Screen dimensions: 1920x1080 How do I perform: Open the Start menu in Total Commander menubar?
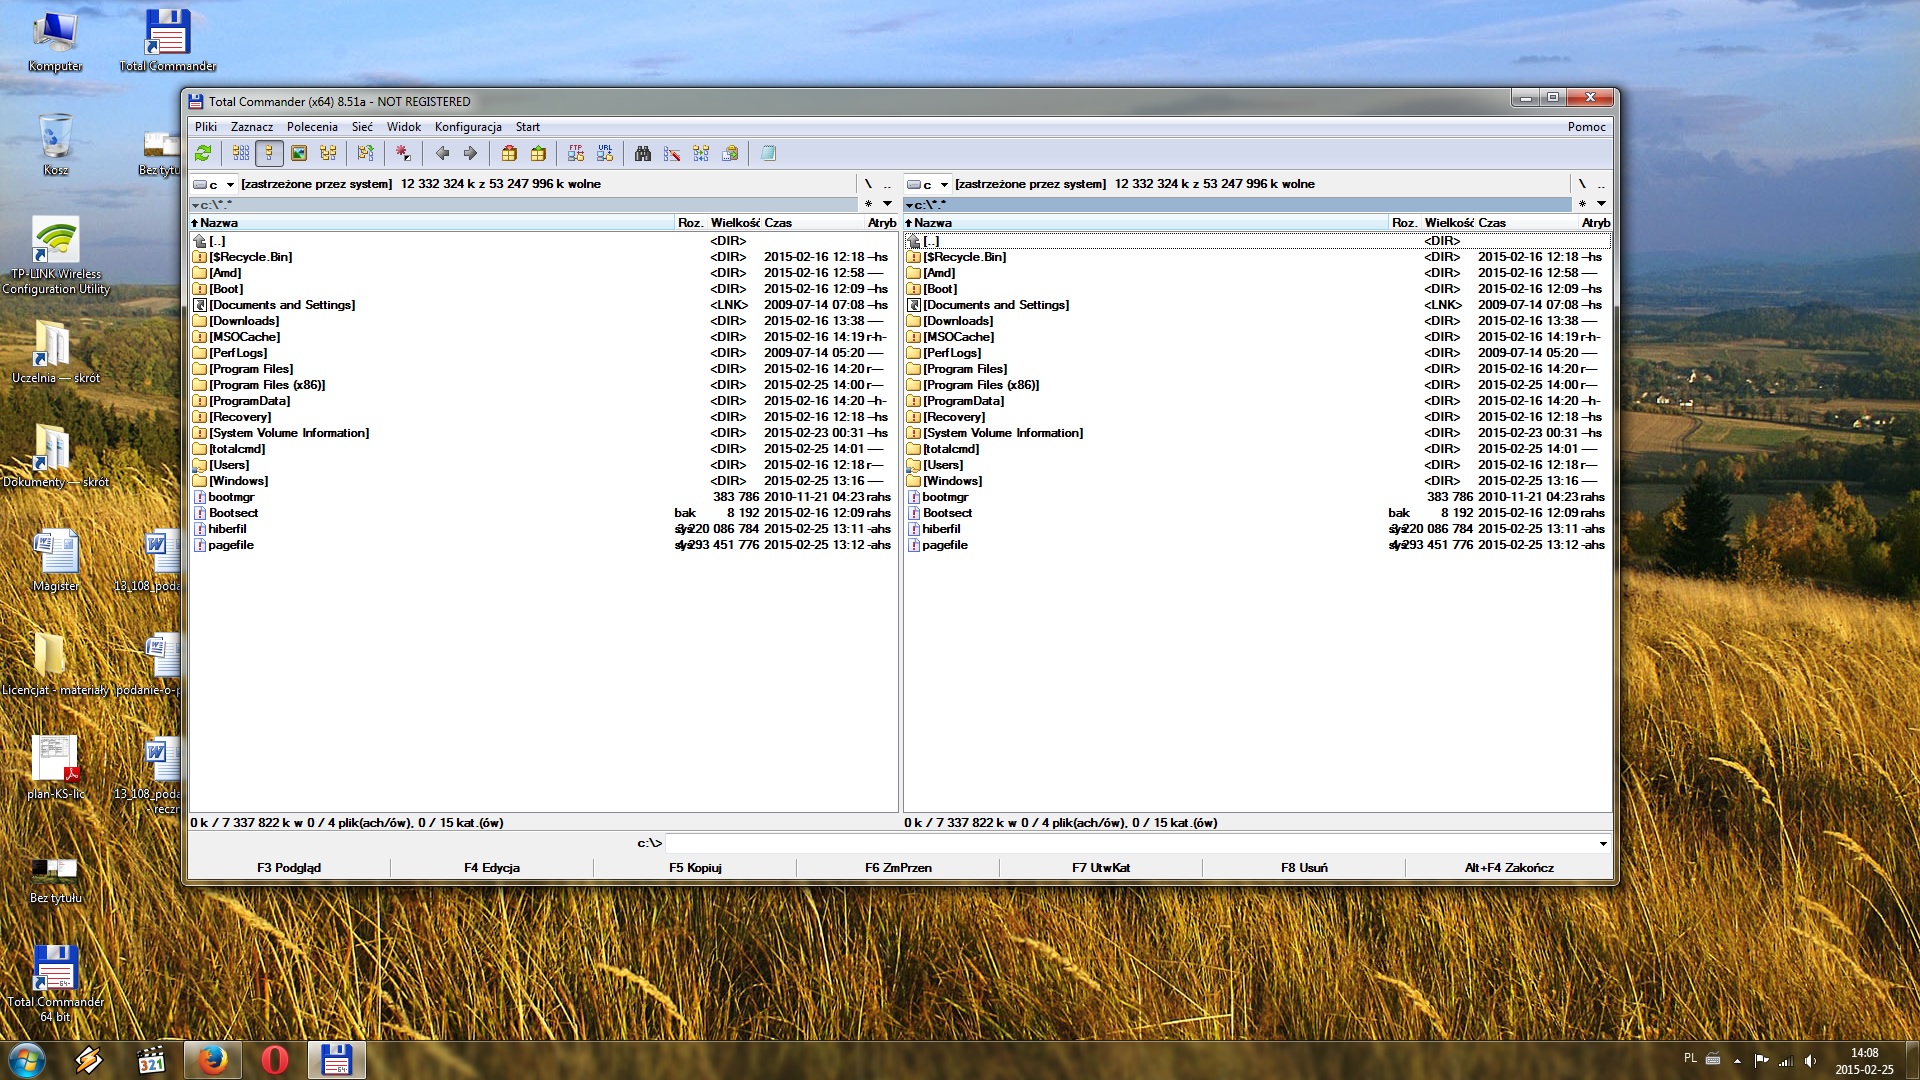(528, 127)
